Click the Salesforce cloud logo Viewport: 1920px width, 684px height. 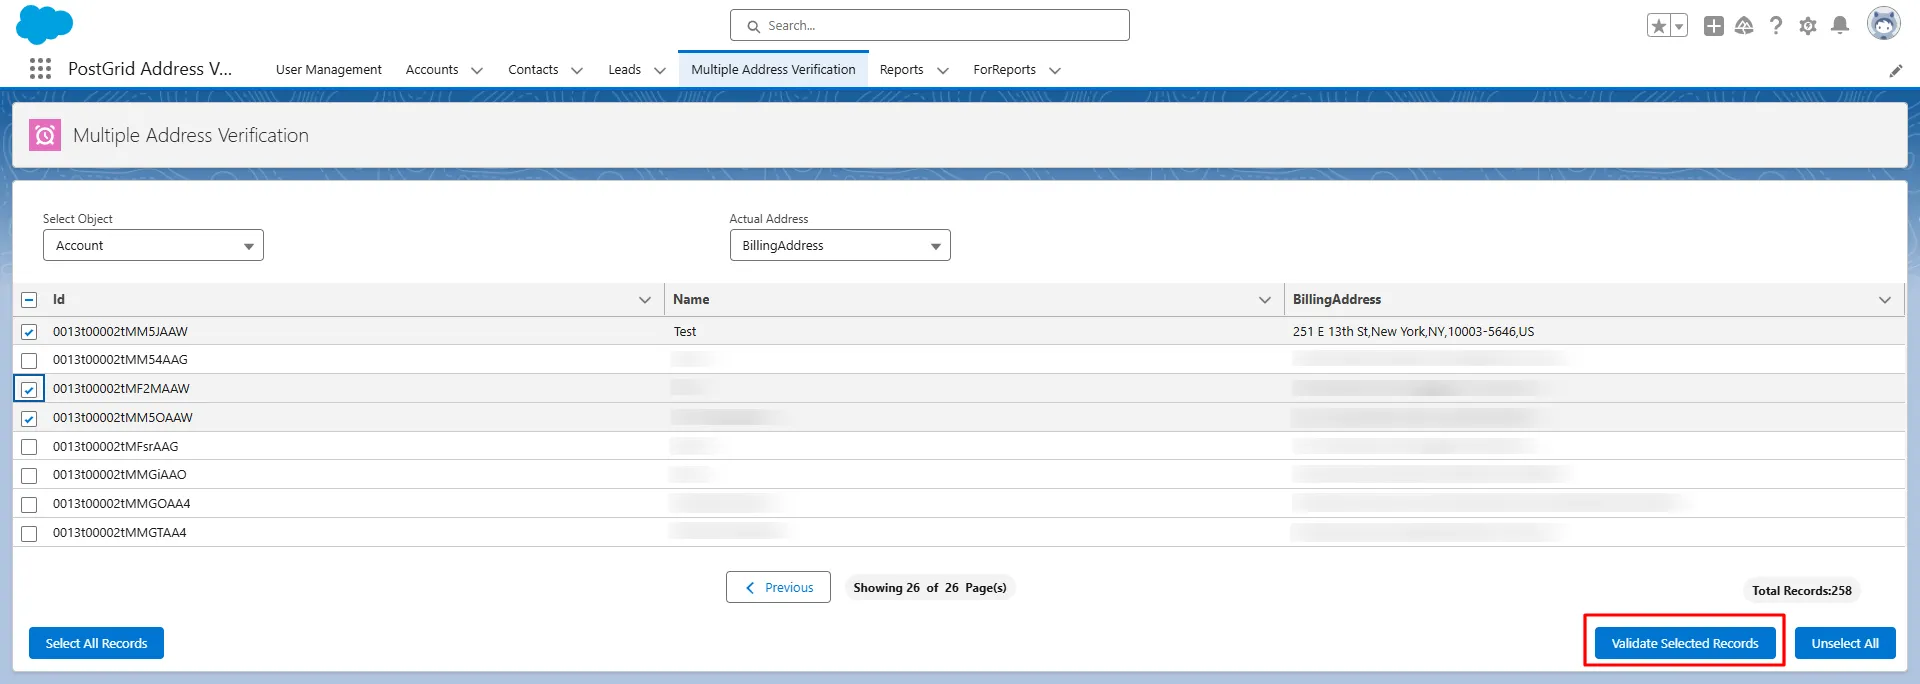[44, 24]
